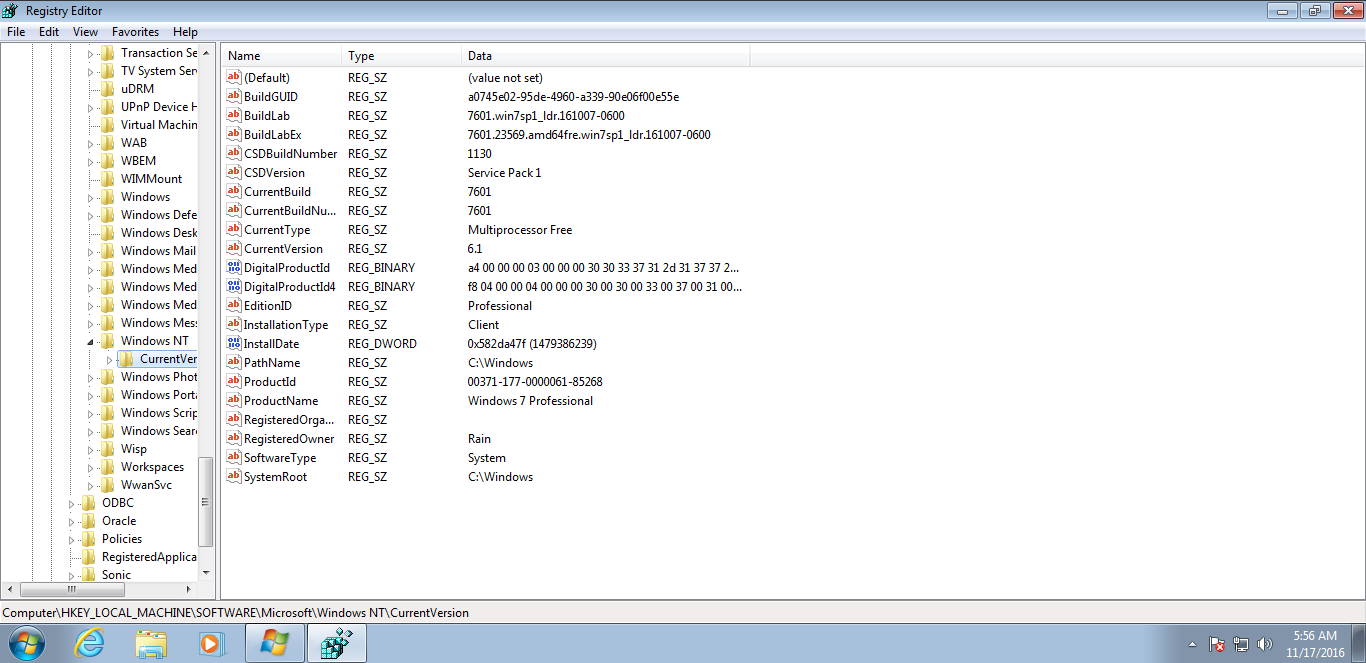Expand the Oracle tree node

coord(72,521)
